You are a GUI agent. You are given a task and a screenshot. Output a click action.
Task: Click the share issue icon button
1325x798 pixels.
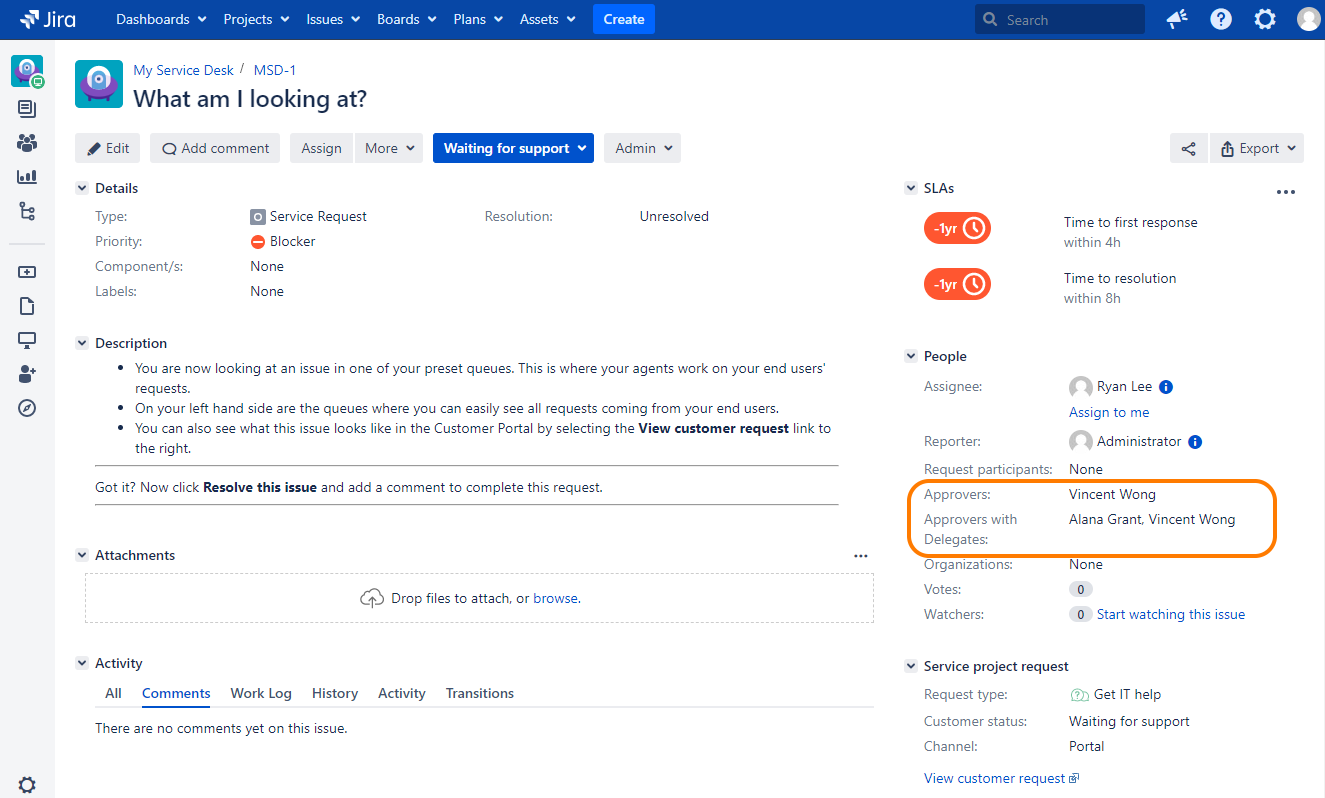coord(1188,148)
